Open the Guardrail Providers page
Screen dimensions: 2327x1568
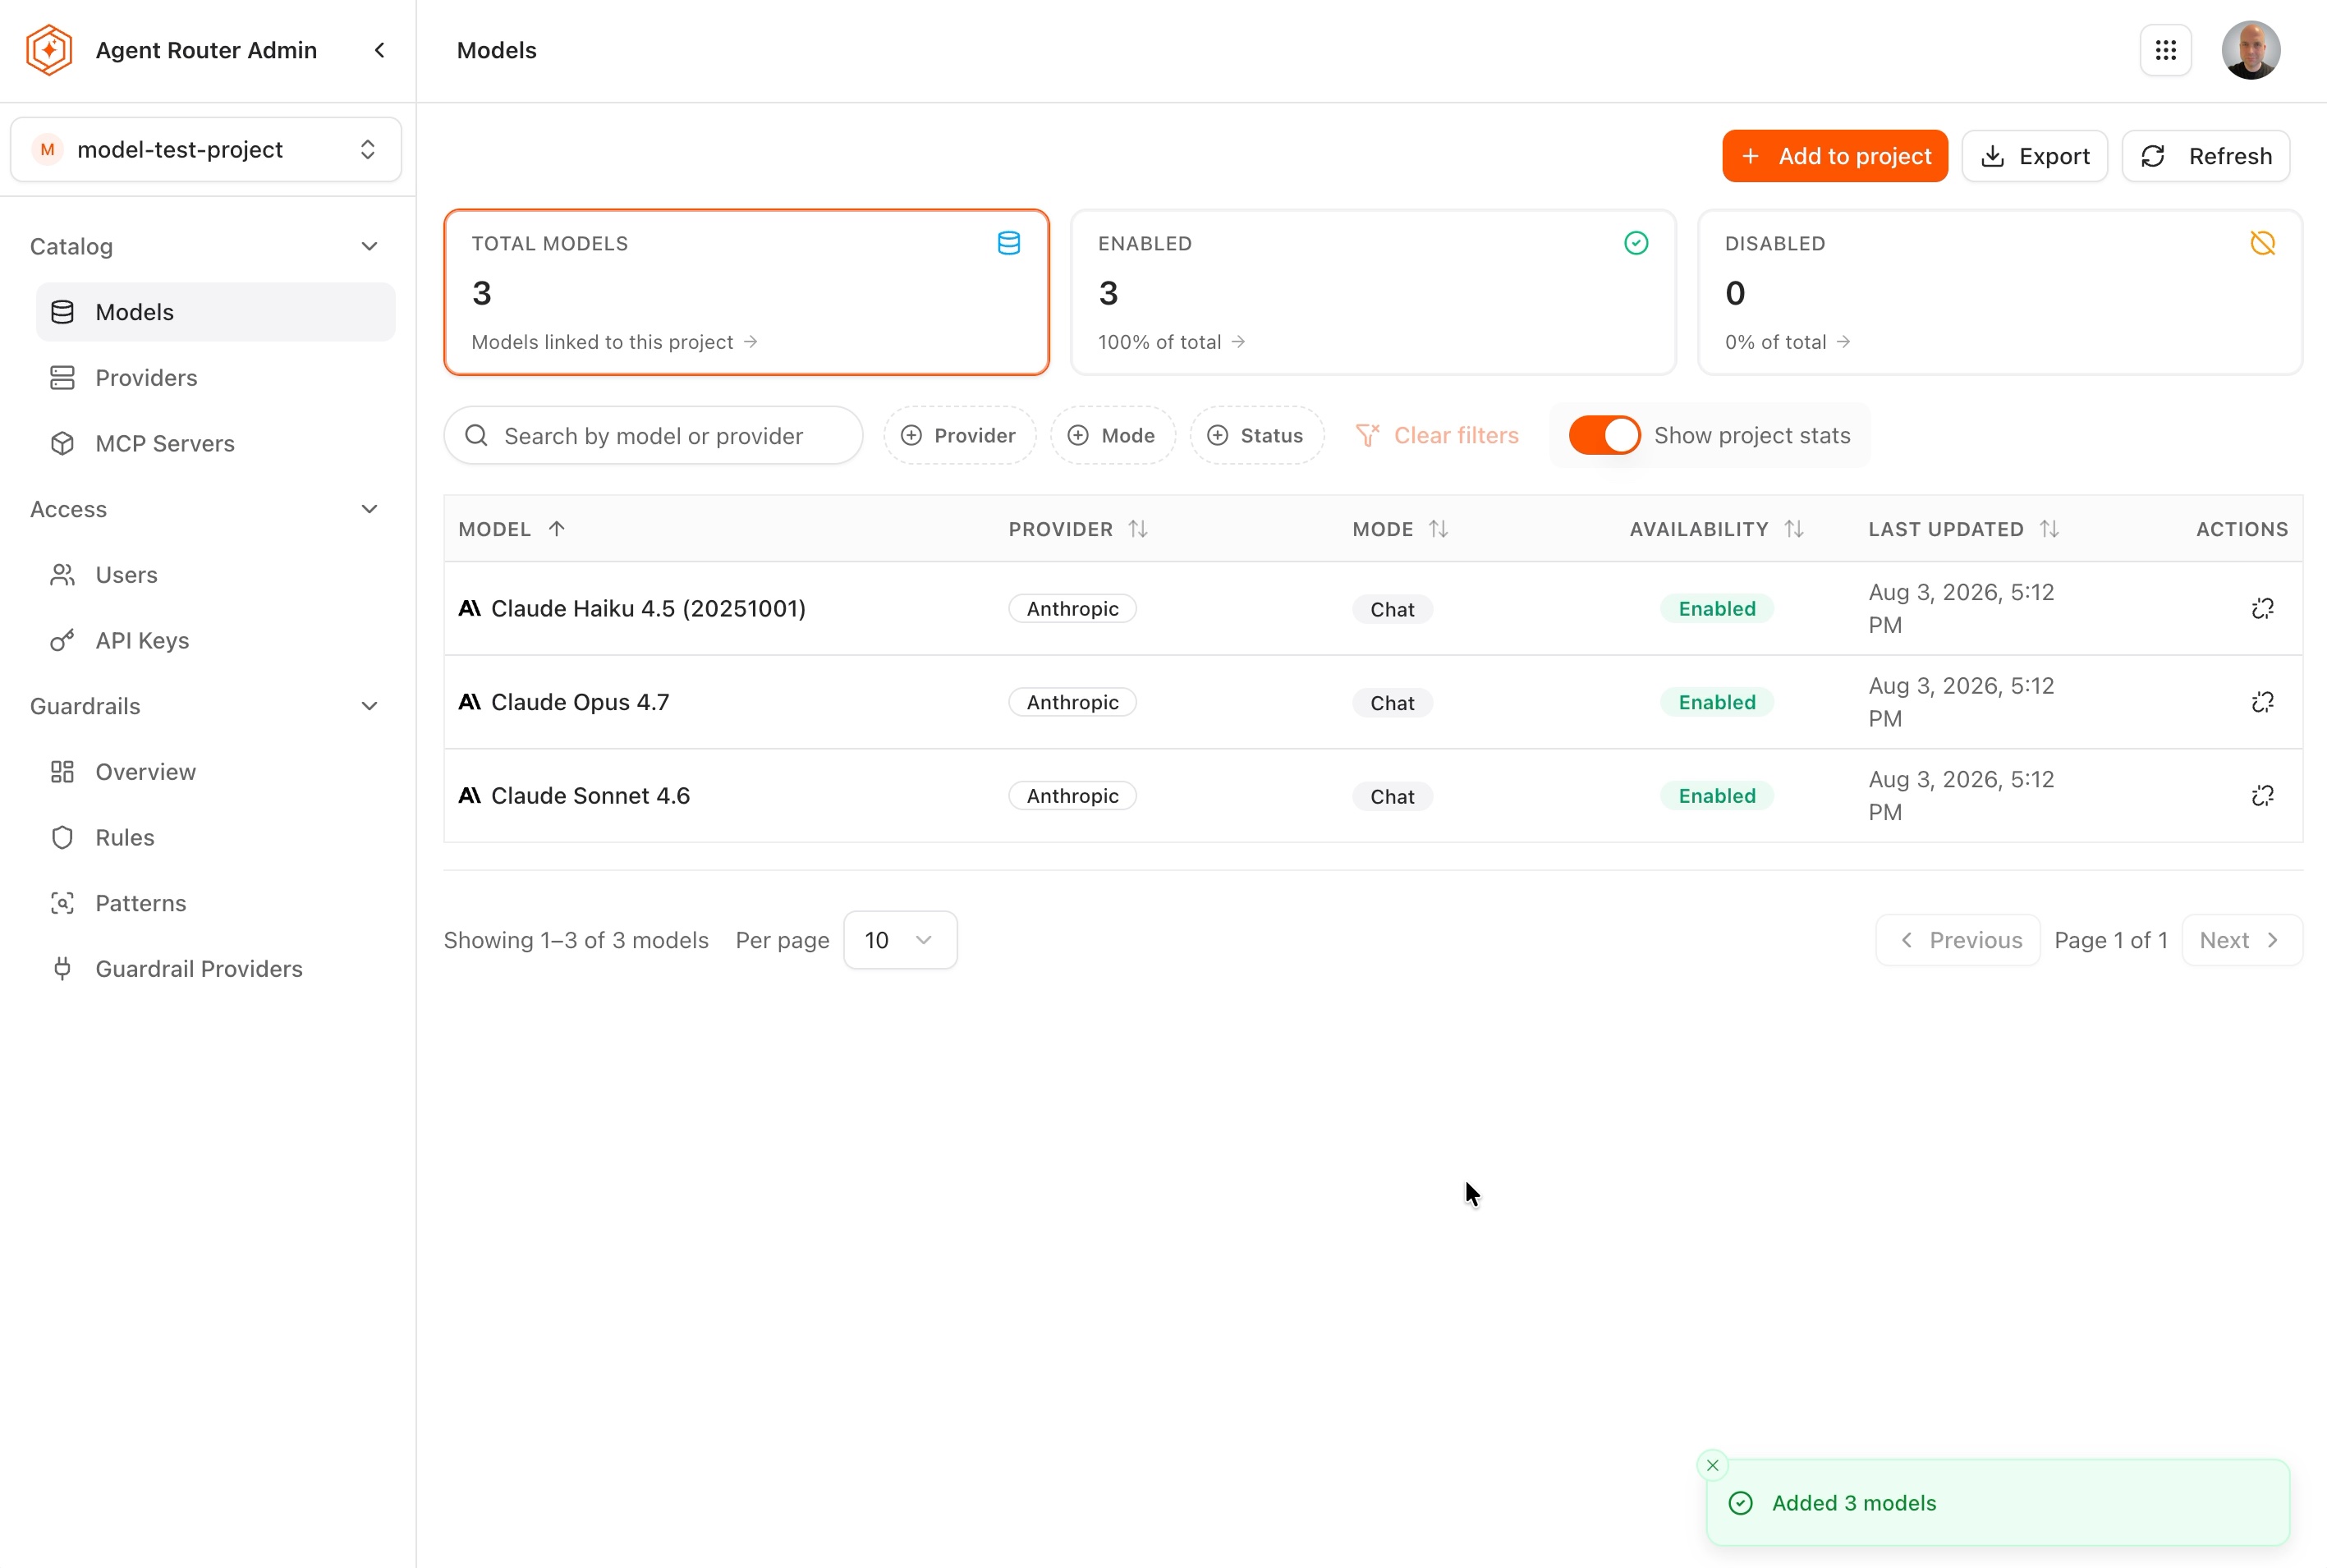pos(216,969)
